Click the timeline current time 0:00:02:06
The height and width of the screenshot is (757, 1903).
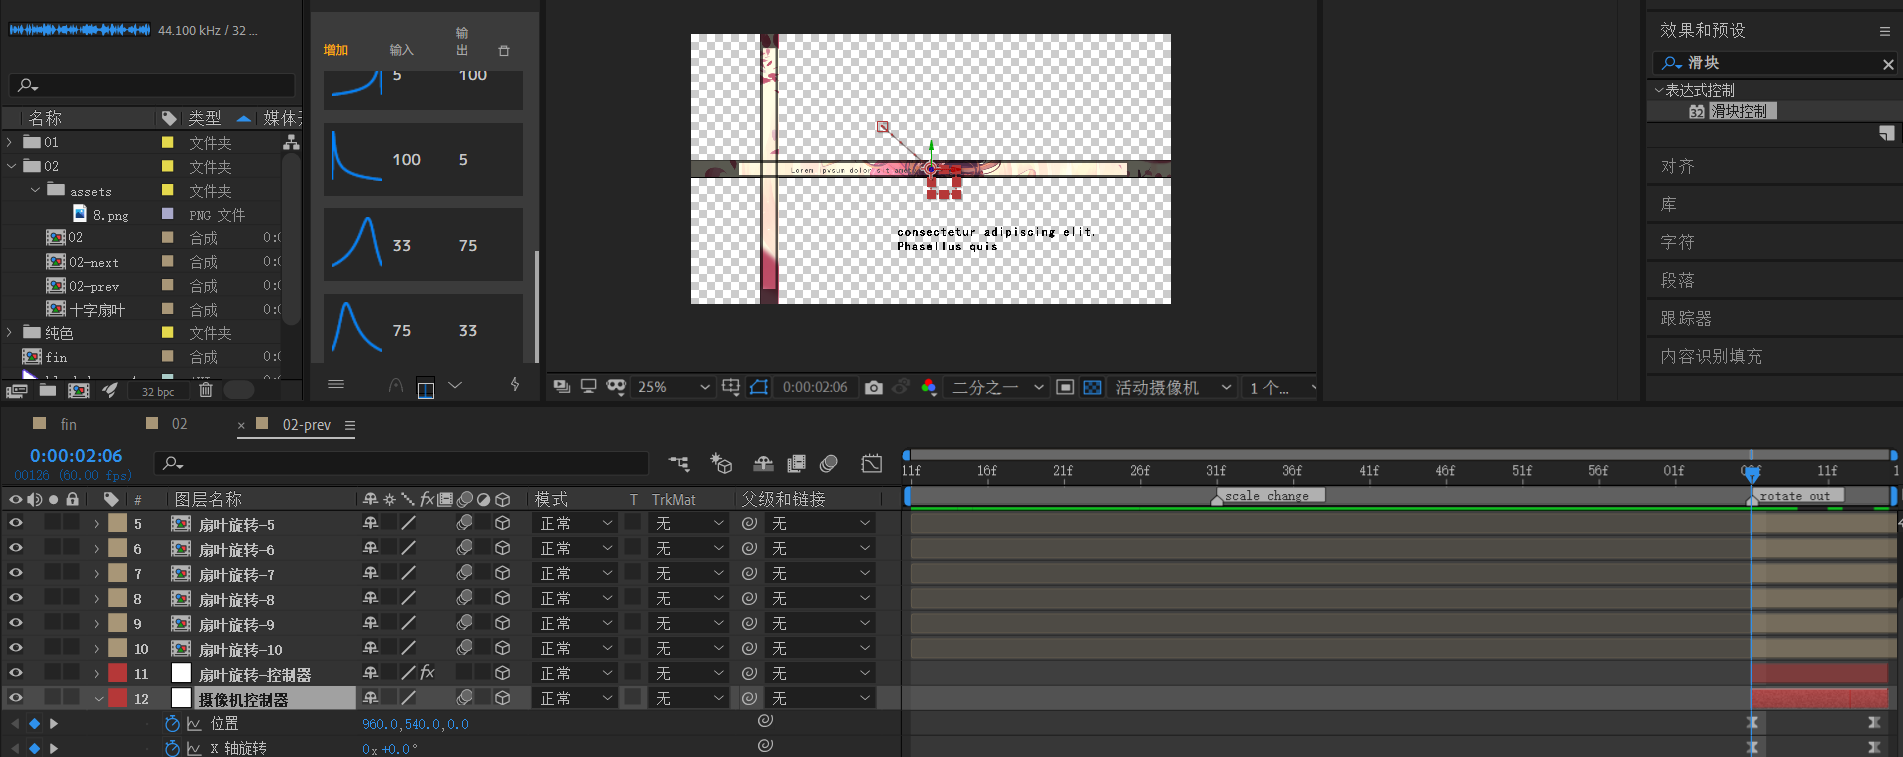coord(76,456)
